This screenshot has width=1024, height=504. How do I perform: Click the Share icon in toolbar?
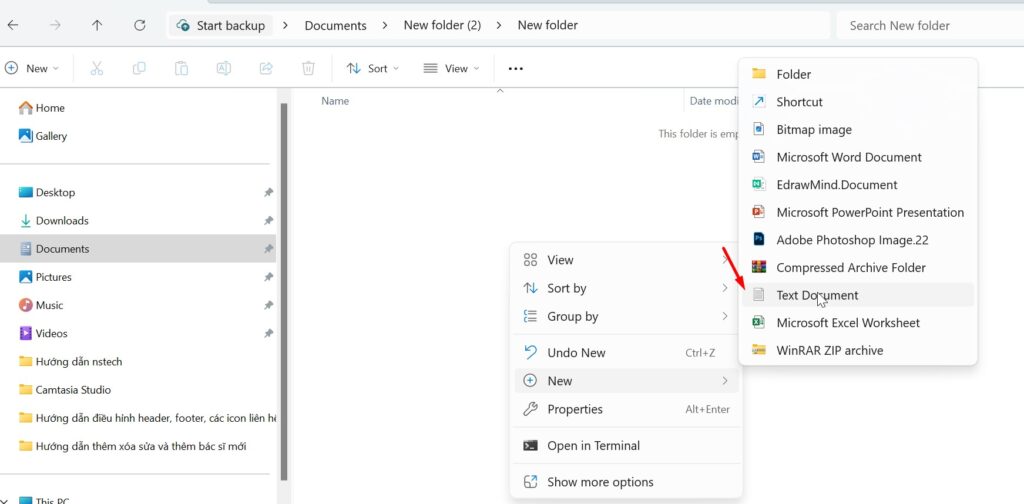266,68
